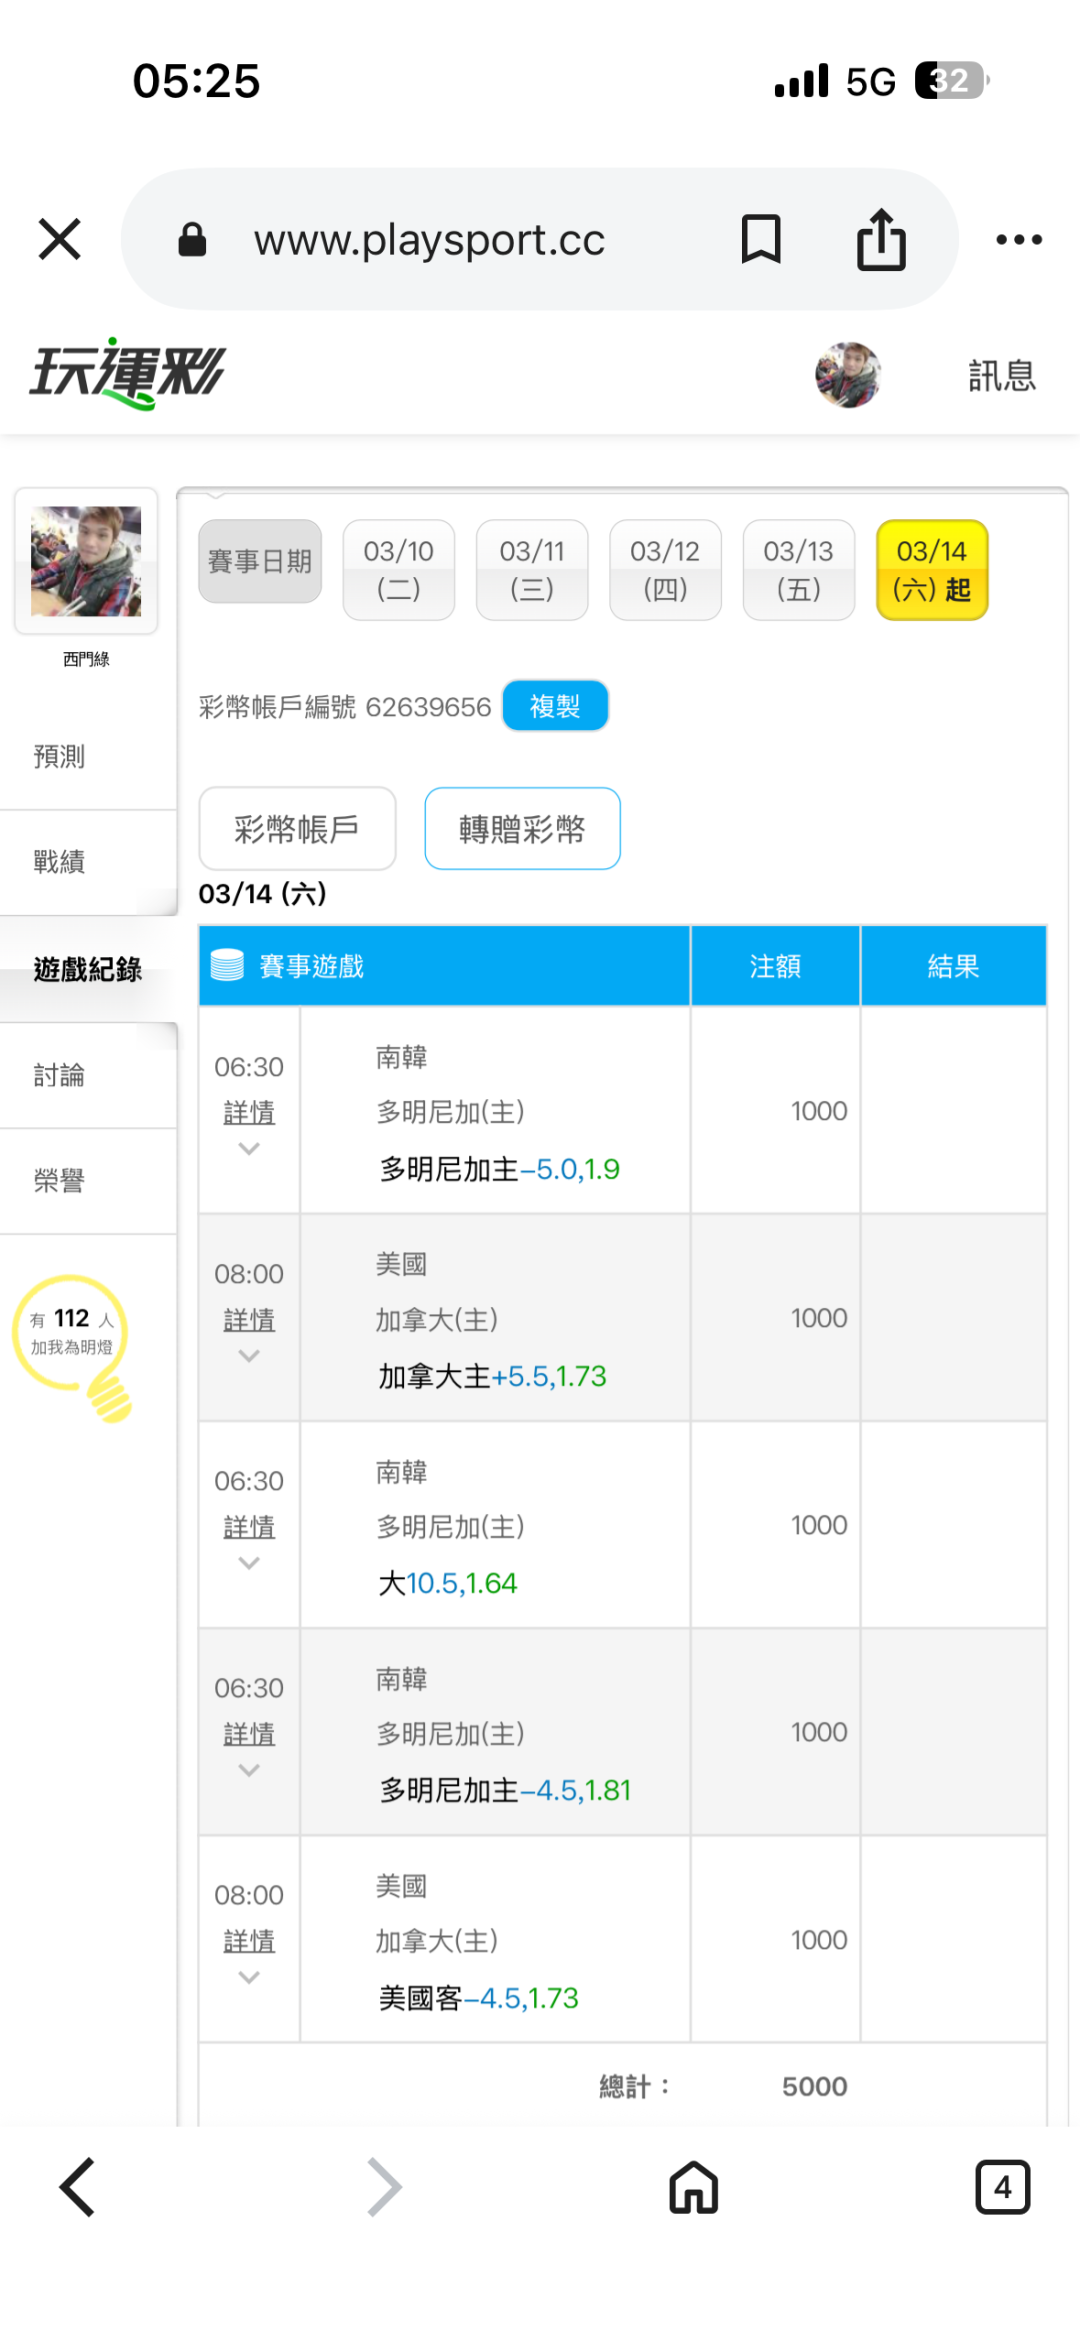Open the three-dot more options menu
The height and width of the screenshot is (2341, 1080).
pyautogui.click(x=1019, y=240)
